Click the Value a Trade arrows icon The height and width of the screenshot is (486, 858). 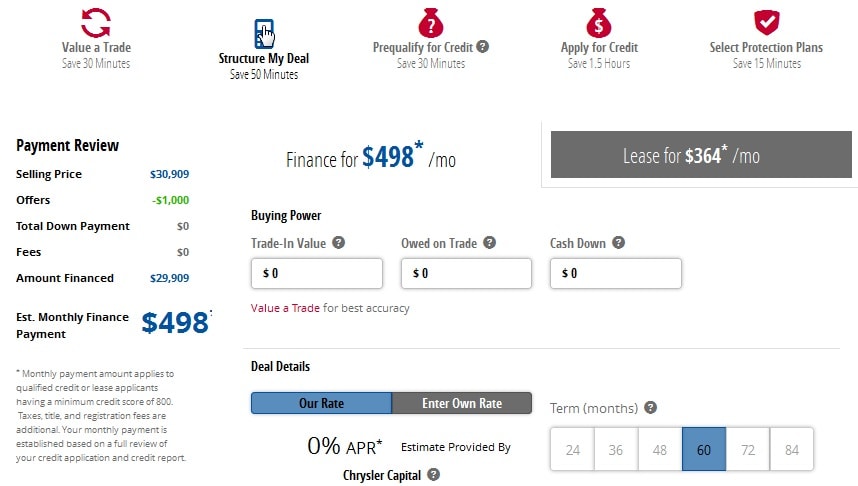pyautogui.click(x=96, y=22)
